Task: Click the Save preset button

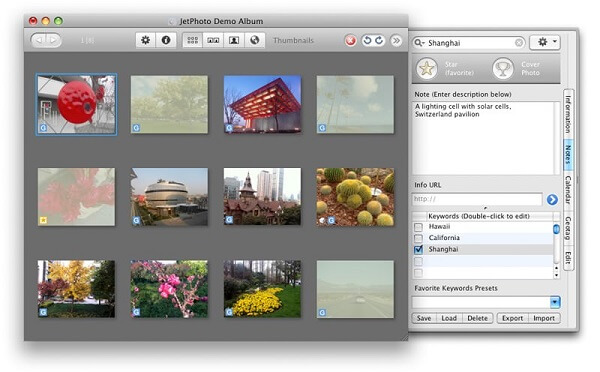Action: [x=424, y=318]
